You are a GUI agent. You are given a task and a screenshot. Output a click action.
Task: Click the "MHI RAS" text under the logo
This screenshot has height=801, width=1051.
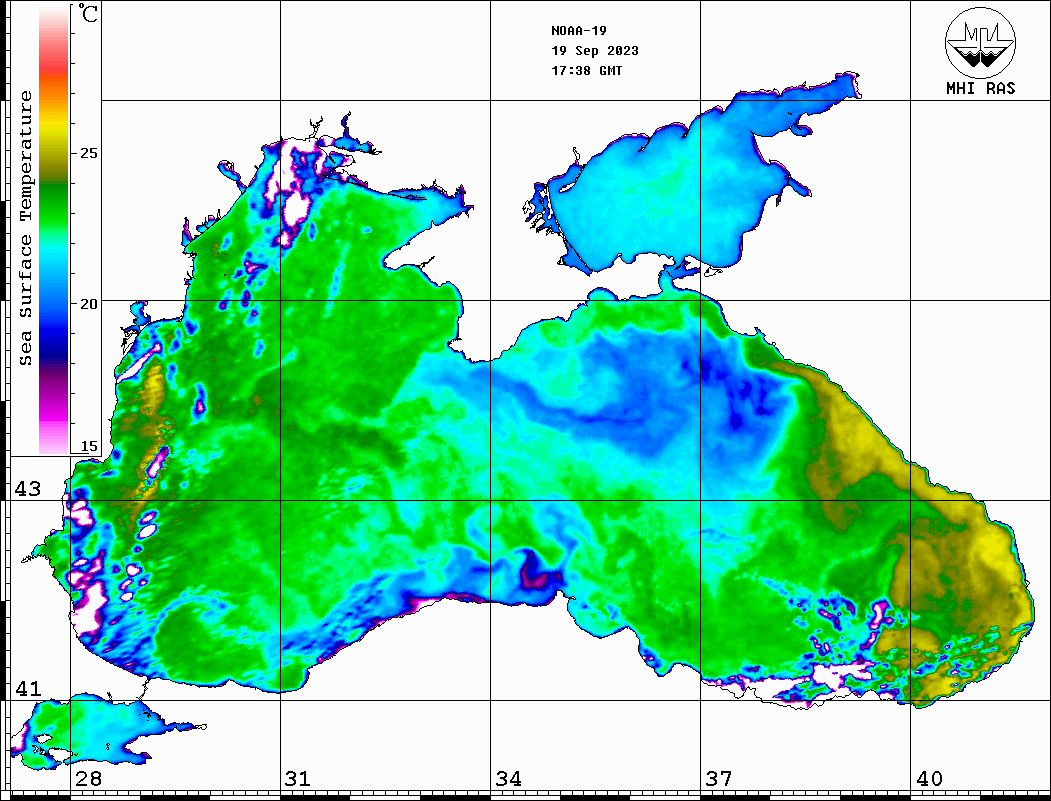980,89
